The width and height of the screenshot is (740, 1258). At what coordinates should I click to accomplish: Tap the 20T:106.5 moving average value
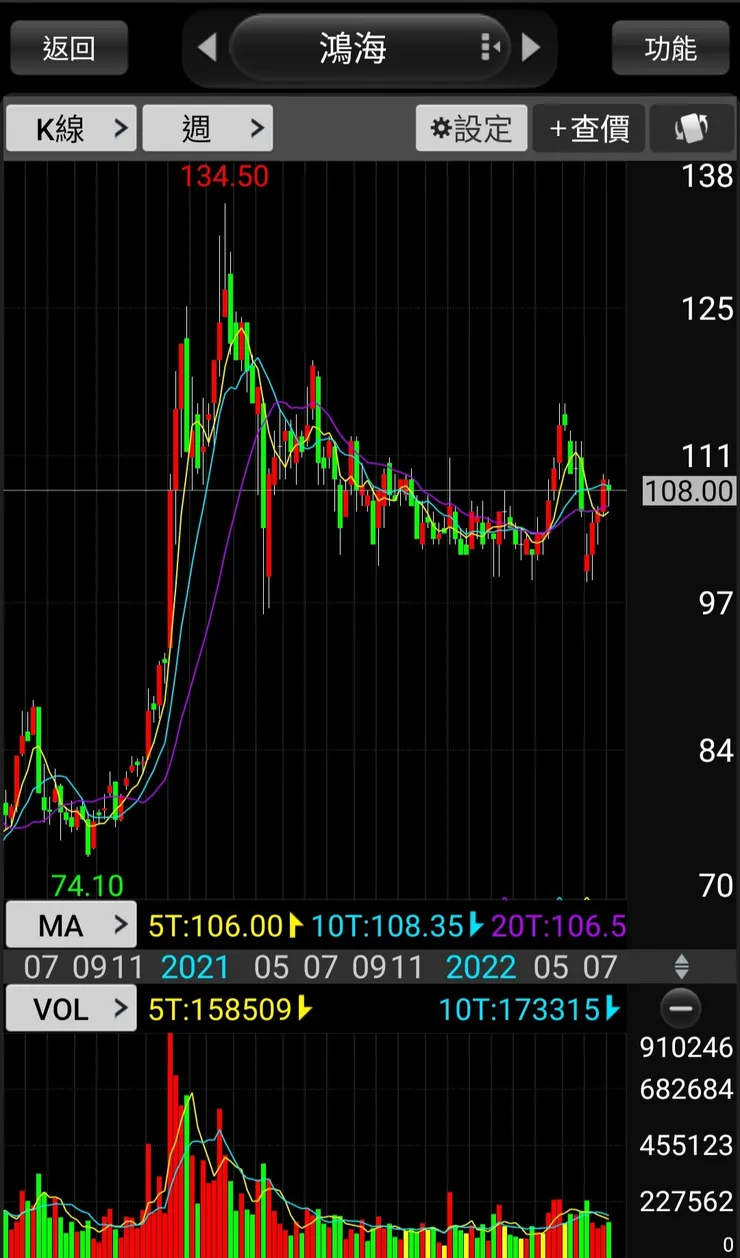click(x=558, y=926)
